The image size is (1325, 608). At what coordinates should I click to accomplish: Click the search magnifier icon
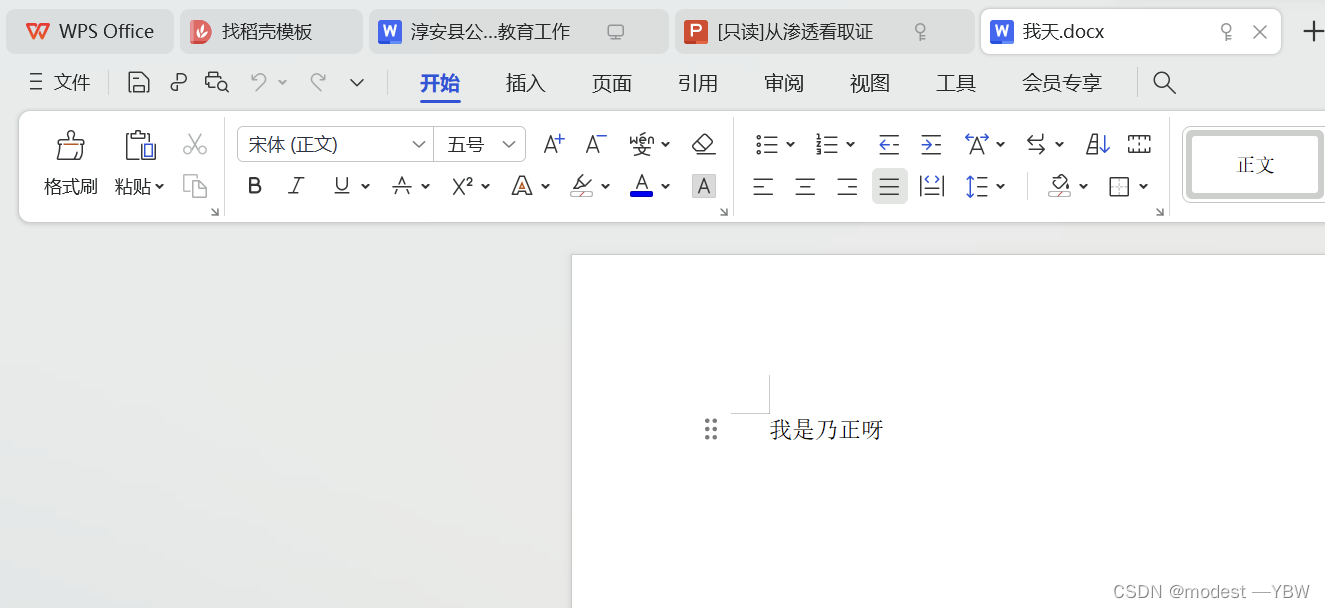[1164, 82]
